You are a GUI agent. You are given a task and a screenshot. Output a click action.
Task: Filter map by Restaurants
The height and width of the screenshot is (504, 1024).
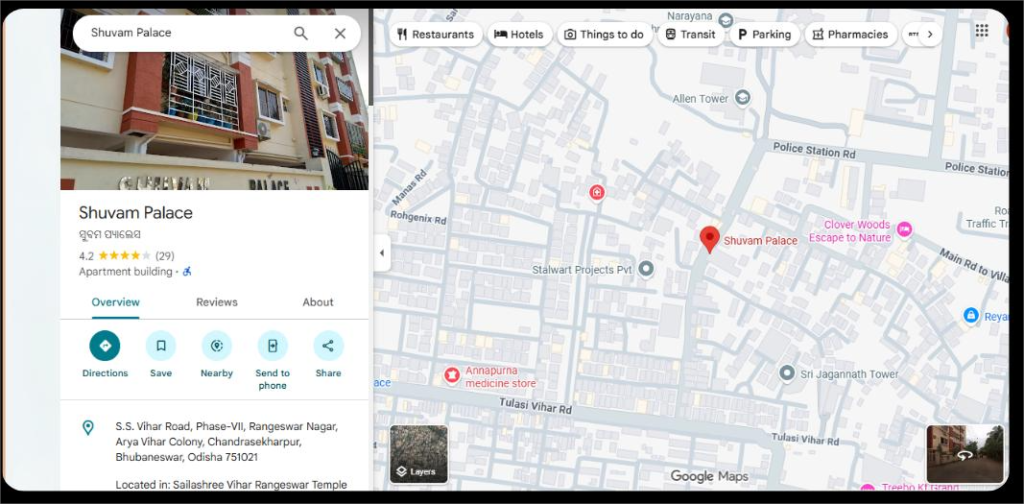[x=434, y=34]
